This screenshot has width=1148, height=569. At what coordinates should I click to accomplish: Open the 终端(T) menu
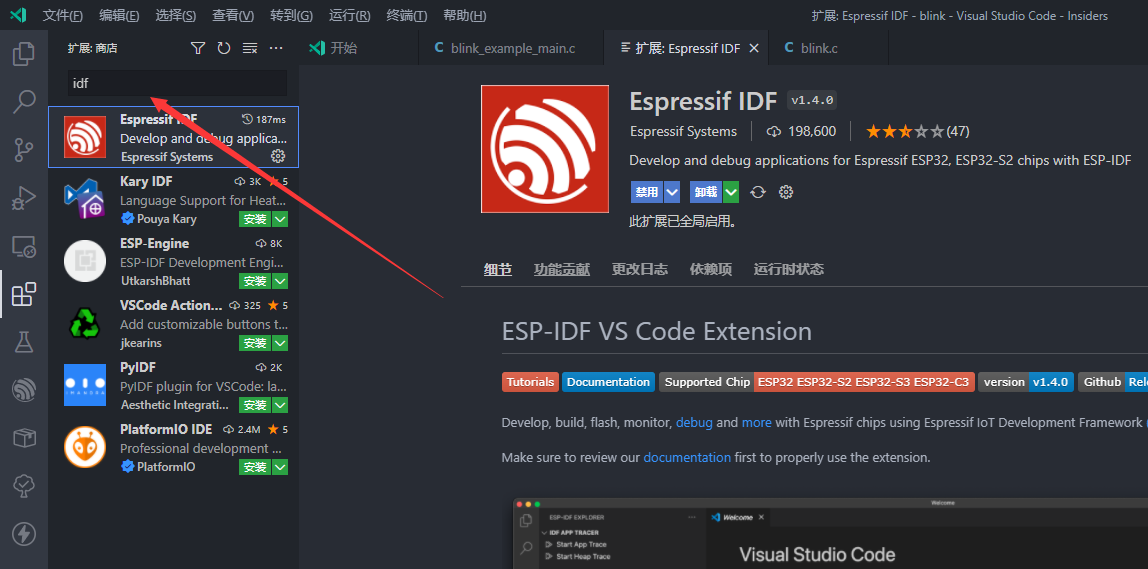coord(407,15)
